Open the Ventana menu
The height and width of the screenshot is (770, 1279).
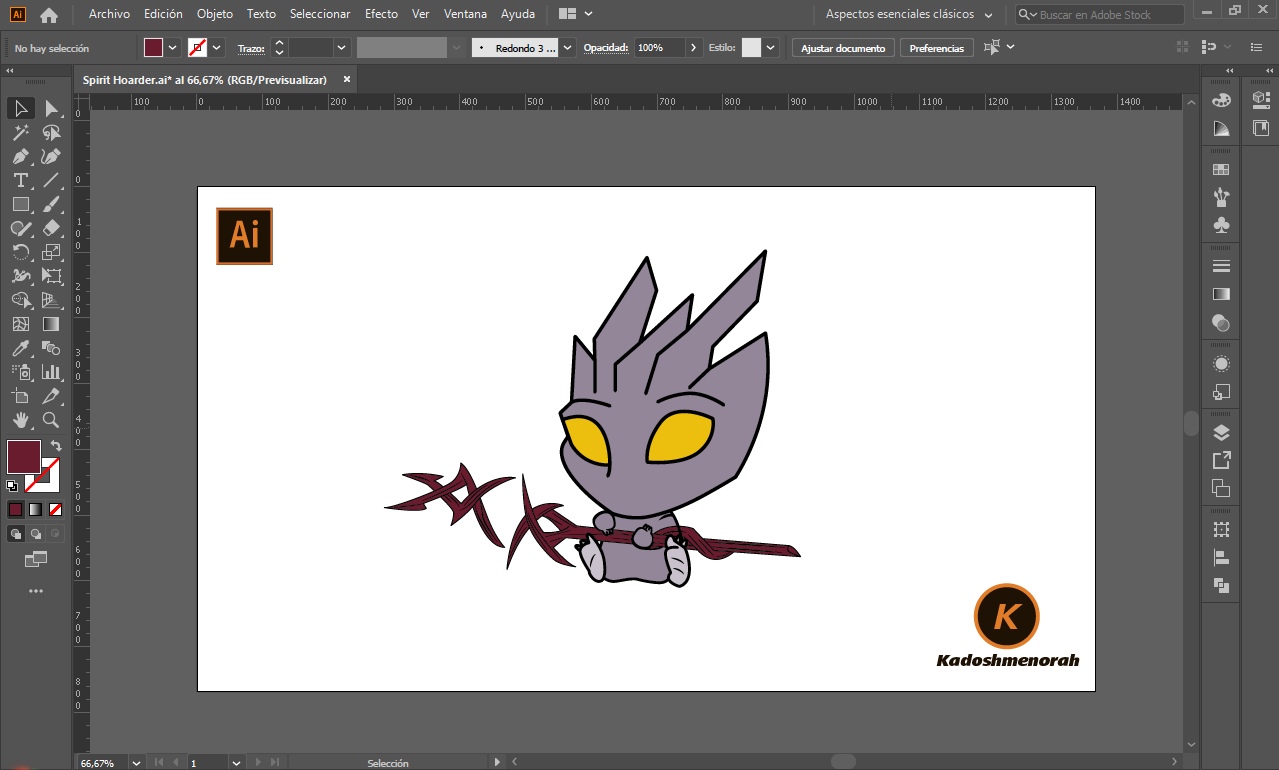(x=466, y=14)
